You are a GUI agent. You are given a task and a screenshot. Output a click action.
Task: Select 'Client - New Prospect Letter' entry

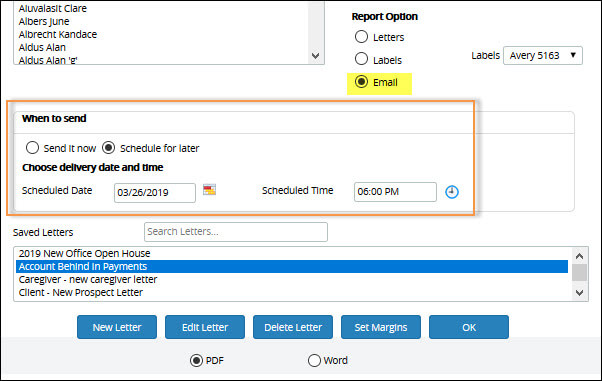click(292, 293)
